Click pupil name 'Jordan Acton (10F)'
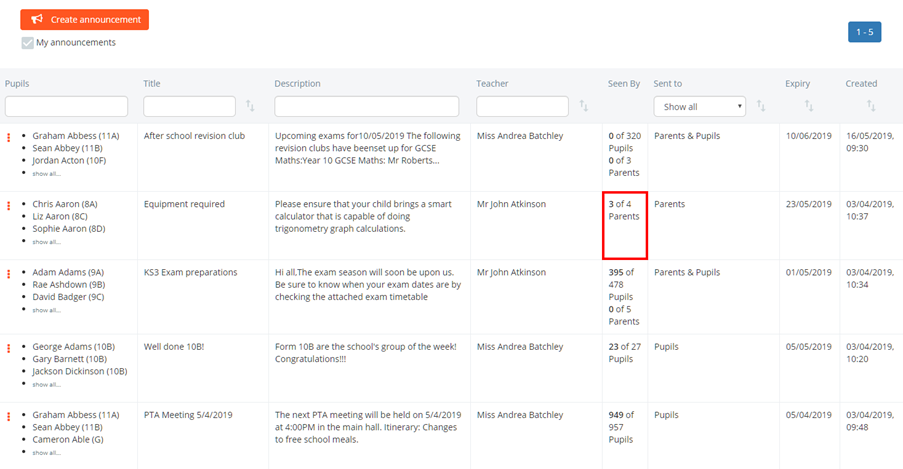 69,160
